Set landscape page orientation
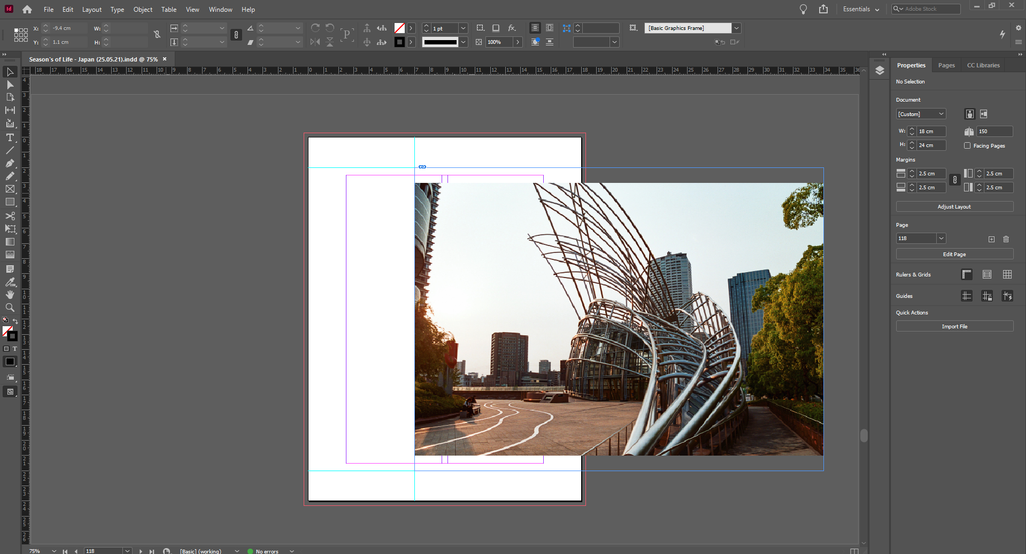1026x554 pixels. tap(983, 114)
